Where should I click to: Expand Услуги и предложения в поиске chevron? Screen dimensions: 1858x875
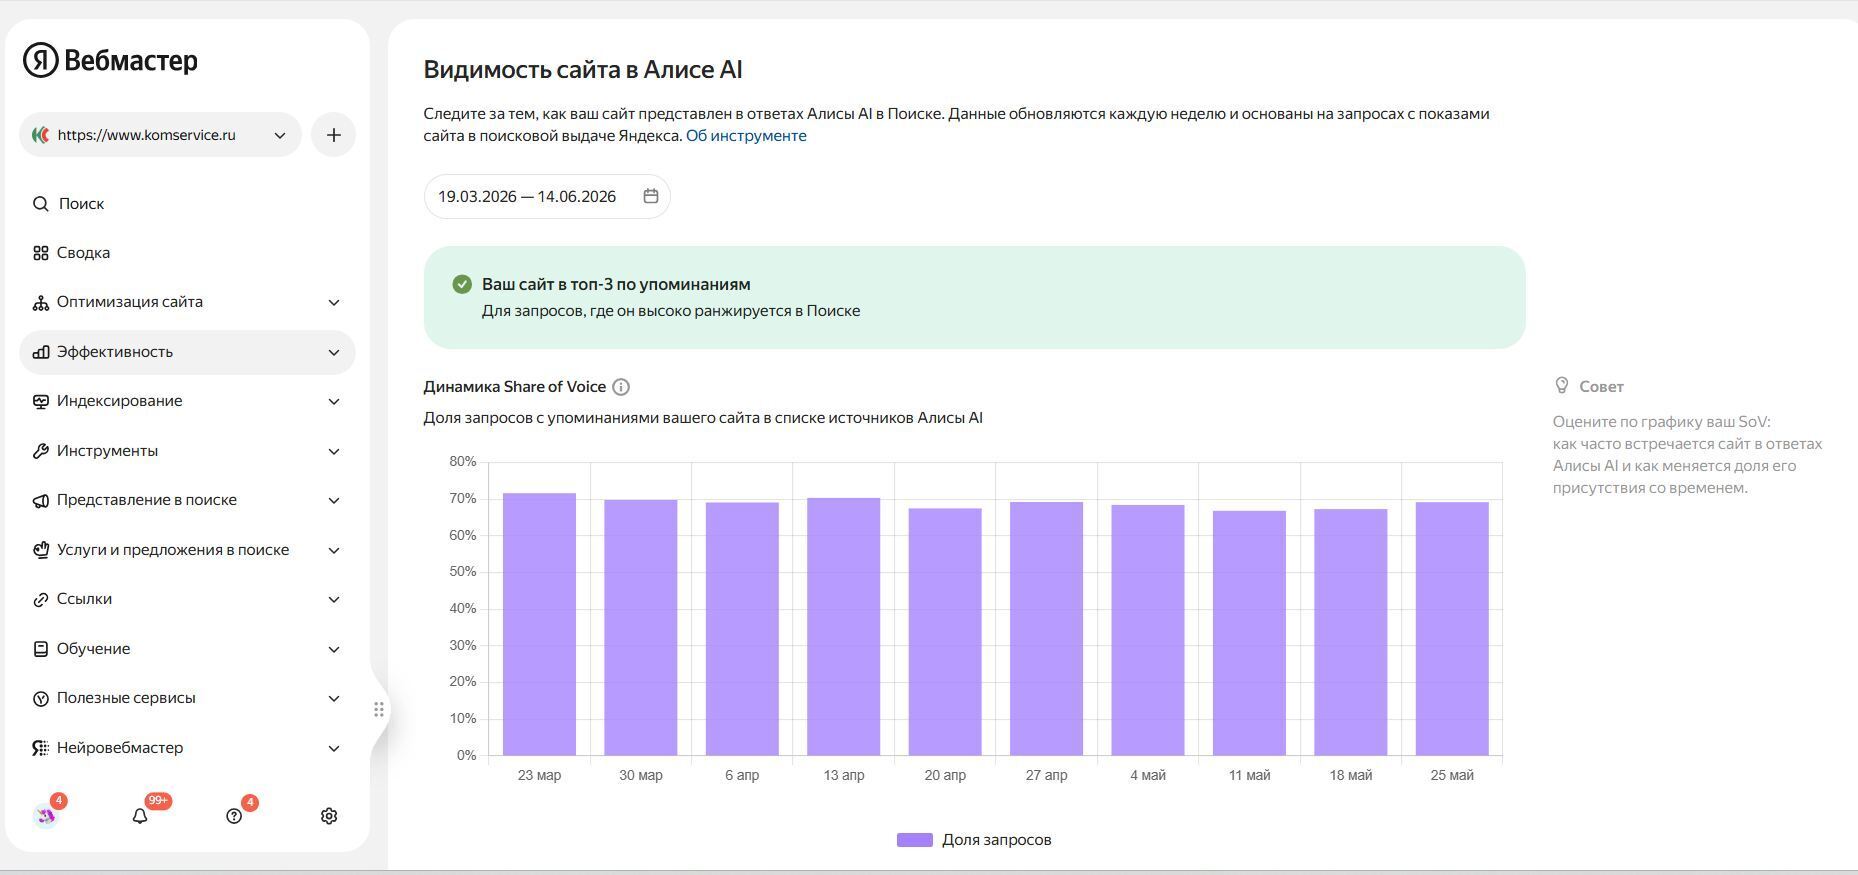(x=334, y=550)
